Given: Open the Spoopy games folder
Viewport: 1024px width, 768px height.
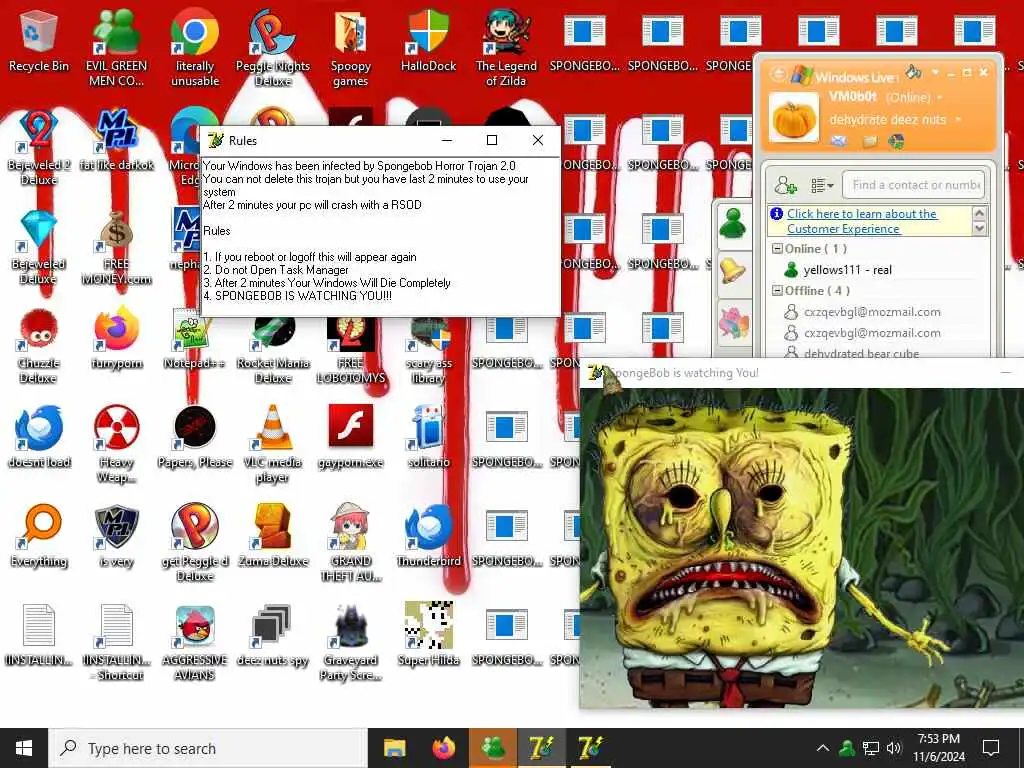Looking at the screenshot, I should click(x=351, y=47).
